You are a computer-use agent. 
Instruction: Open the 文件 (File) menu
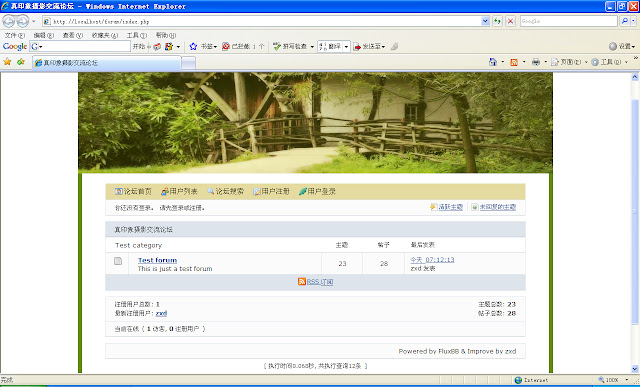(14, 36)
